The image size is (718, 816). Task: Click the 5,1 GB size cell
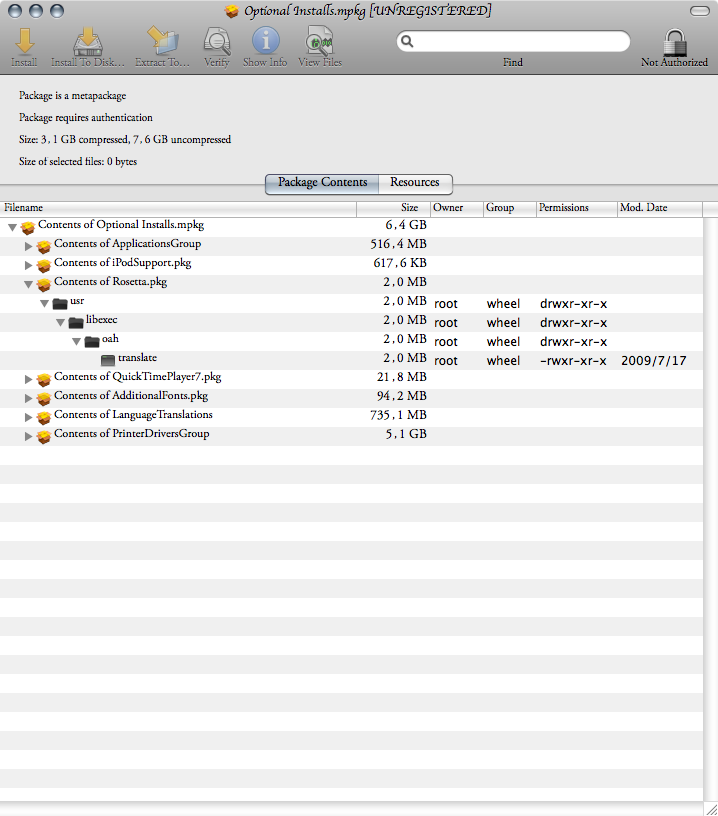pyautogui.click(x=406, y=434)
